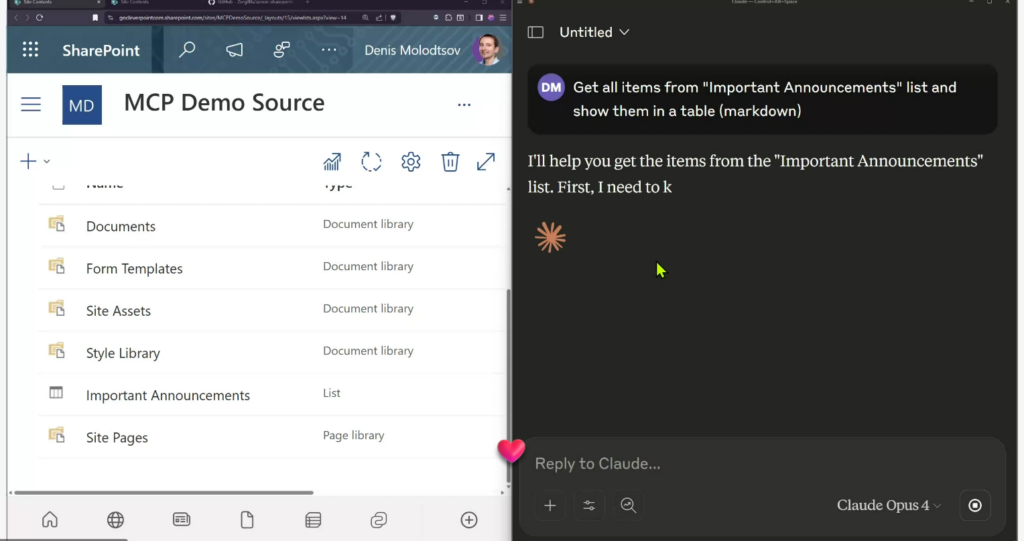Screen dimensions: 1024x541
Task: Click the horizontal scrollbar under the list
Action: (163, 493)
